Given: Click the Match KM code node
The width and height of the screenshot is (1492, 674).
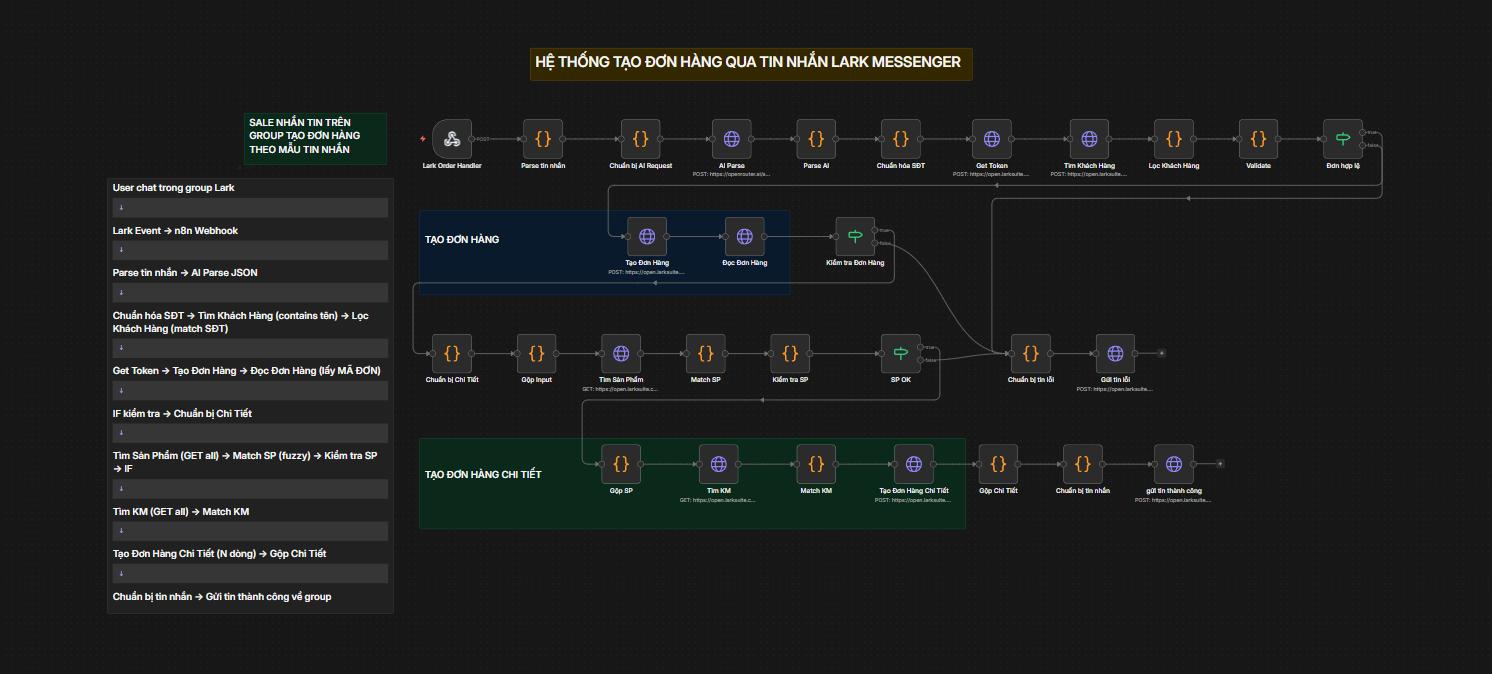Looking at the screenshot, I should 816,464.
